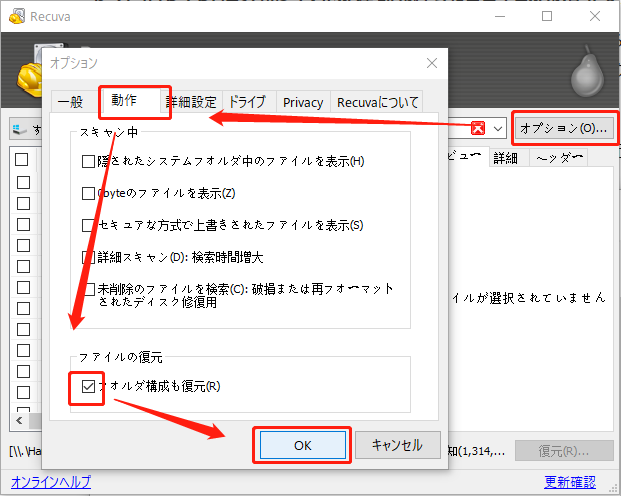
Task: Switch to the 動作 tab
Action: point(131,101)
